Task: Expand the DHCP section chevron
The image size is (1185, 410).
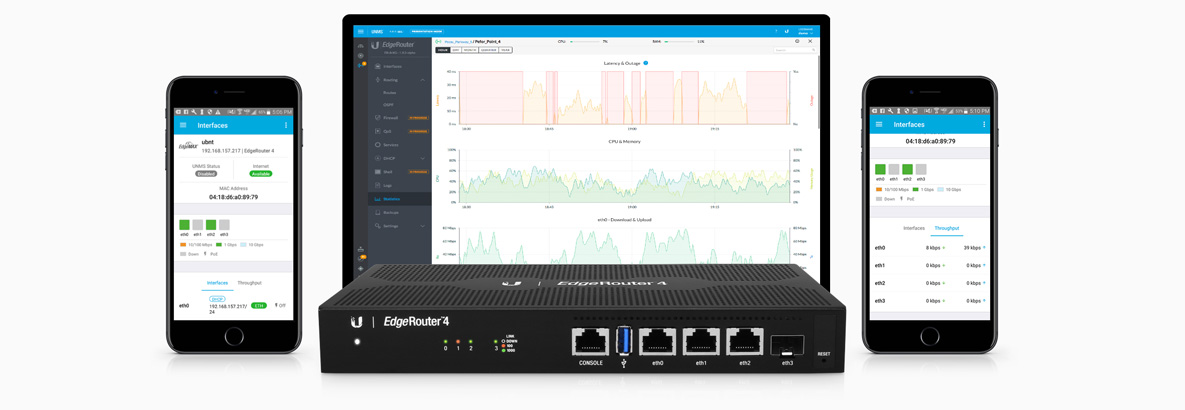Action: [423, 158]
